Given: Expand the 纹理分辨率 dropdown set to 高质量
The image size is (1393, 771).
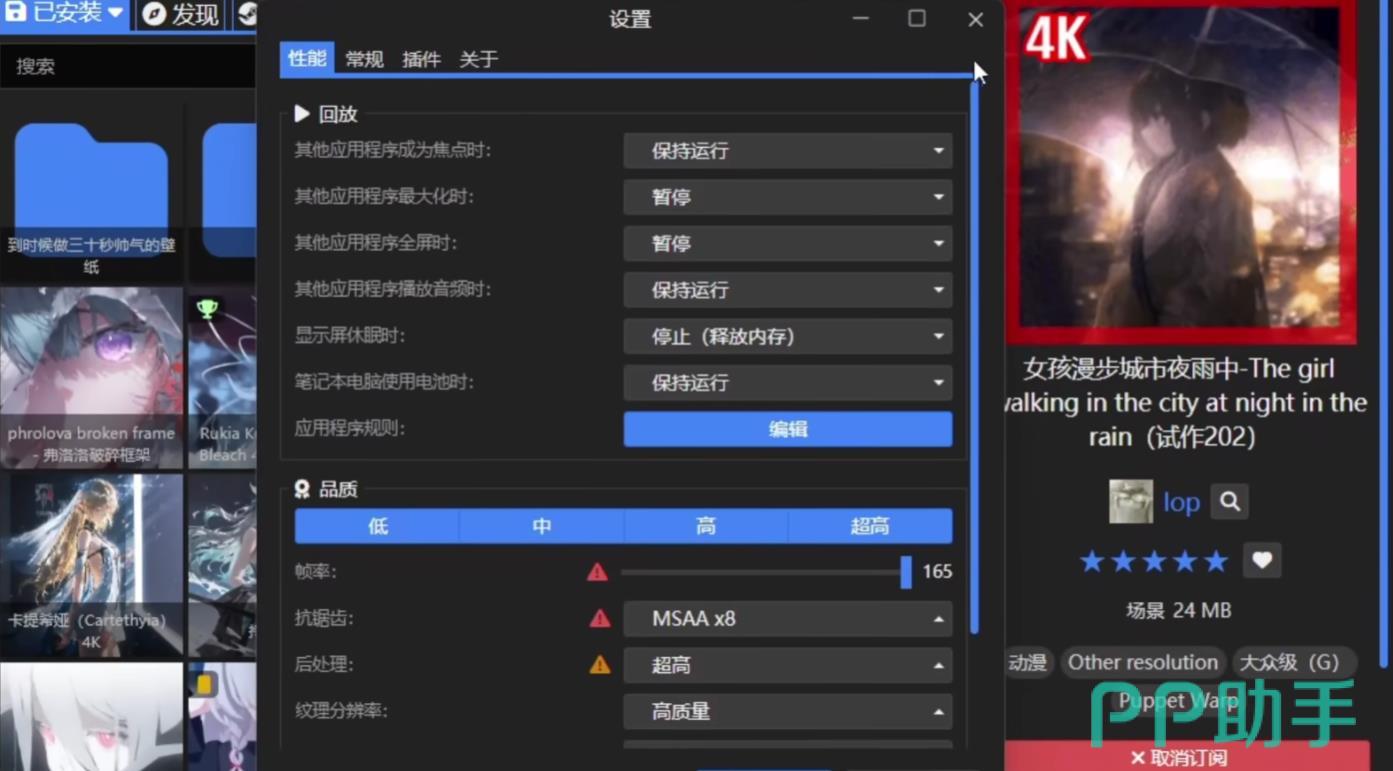Looking at the screenshot, I should pyautogui.click(x=788, y=712).
